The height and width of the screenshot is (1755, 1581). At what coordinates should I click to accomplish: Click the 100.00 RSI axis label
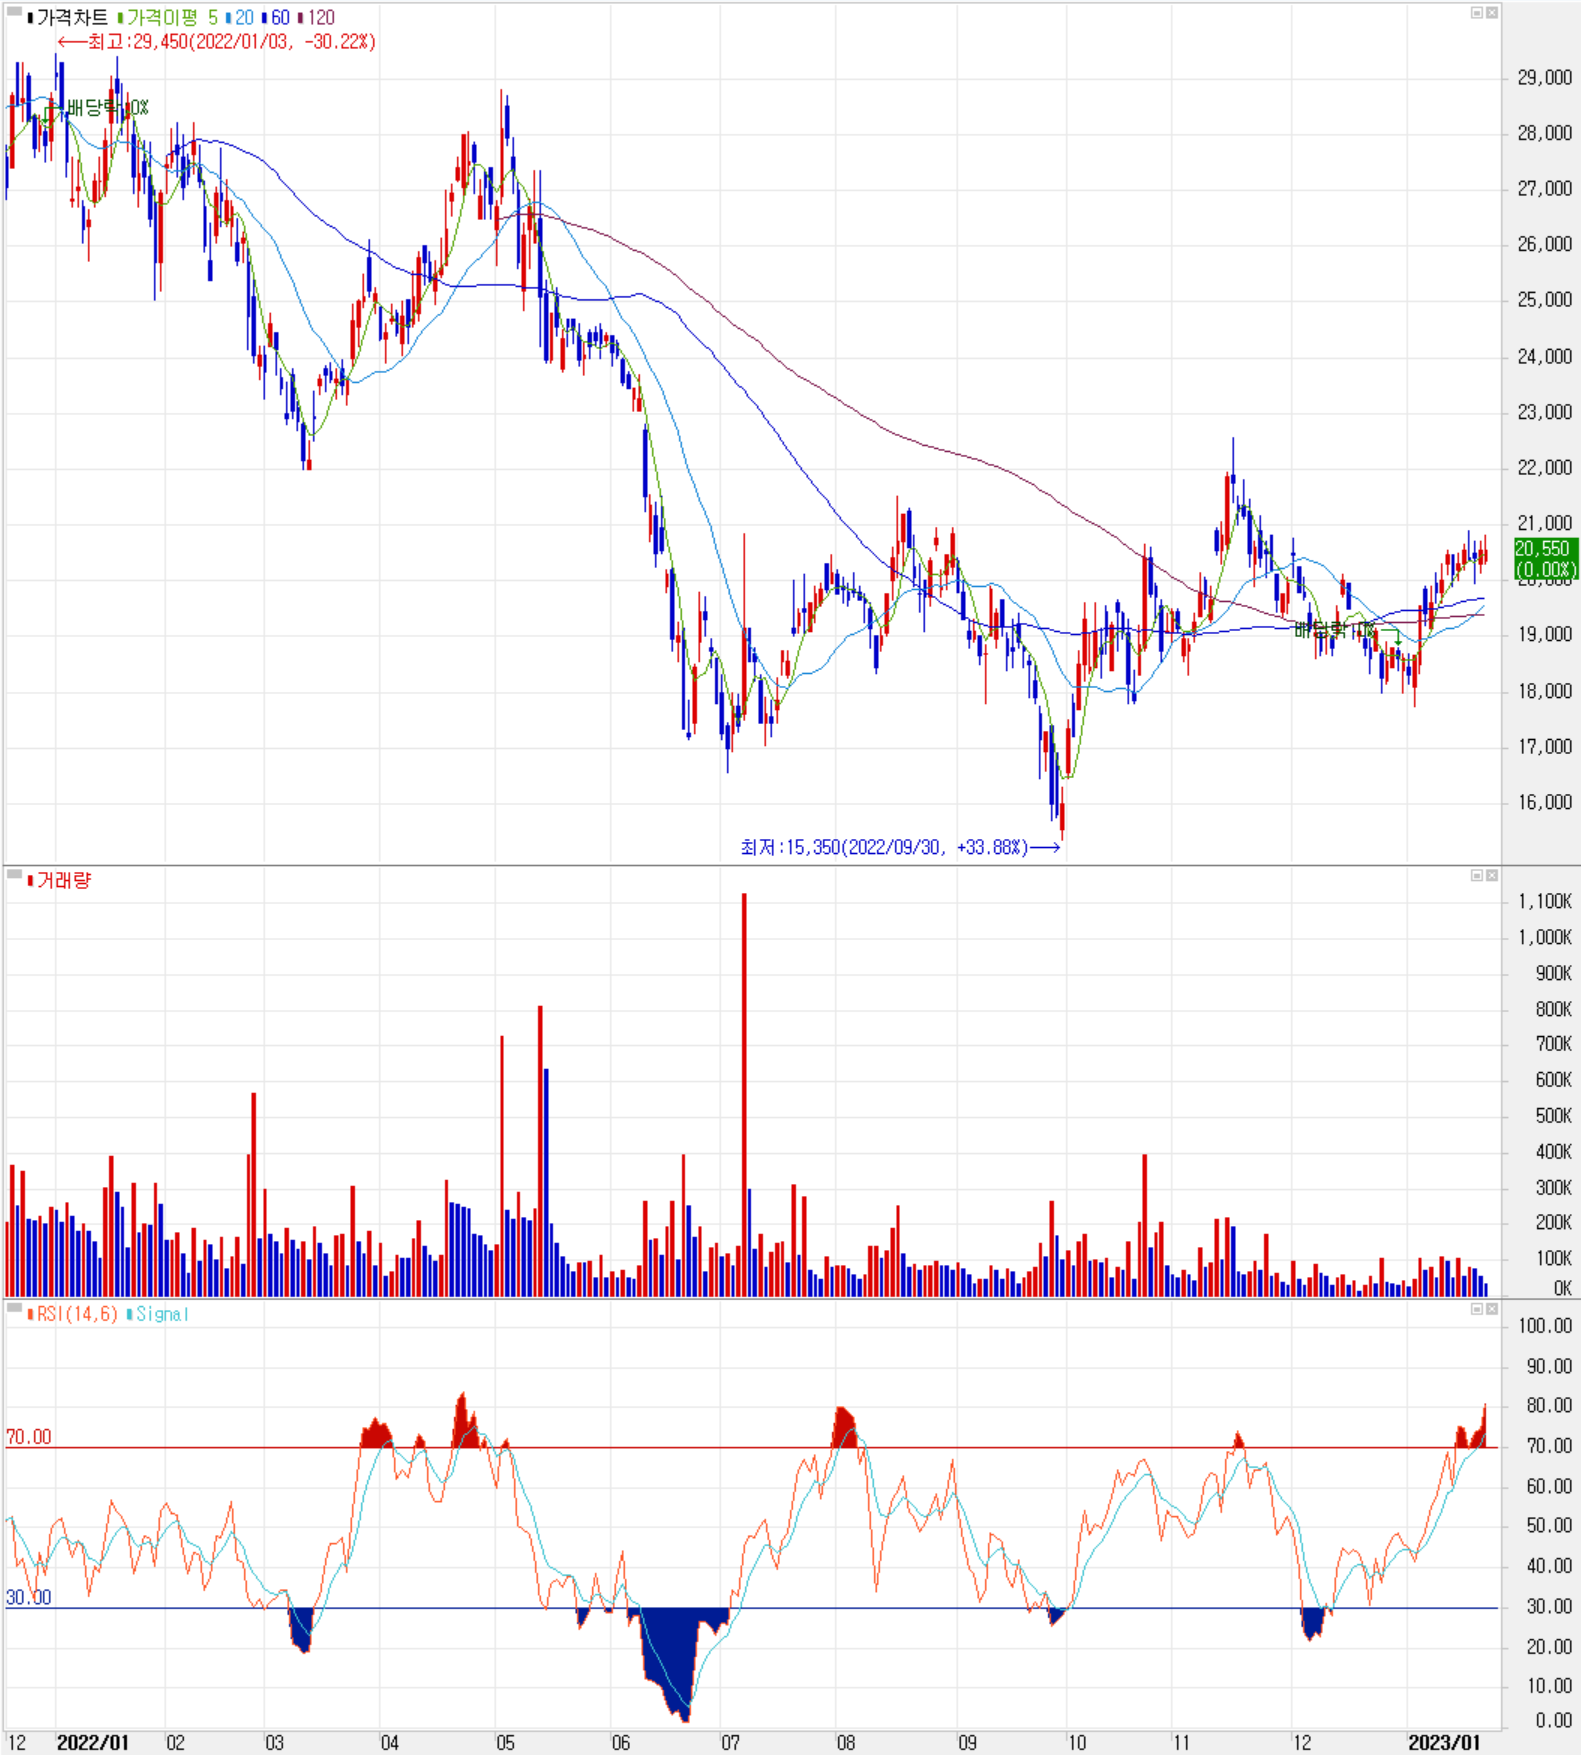point(1545,1326)
